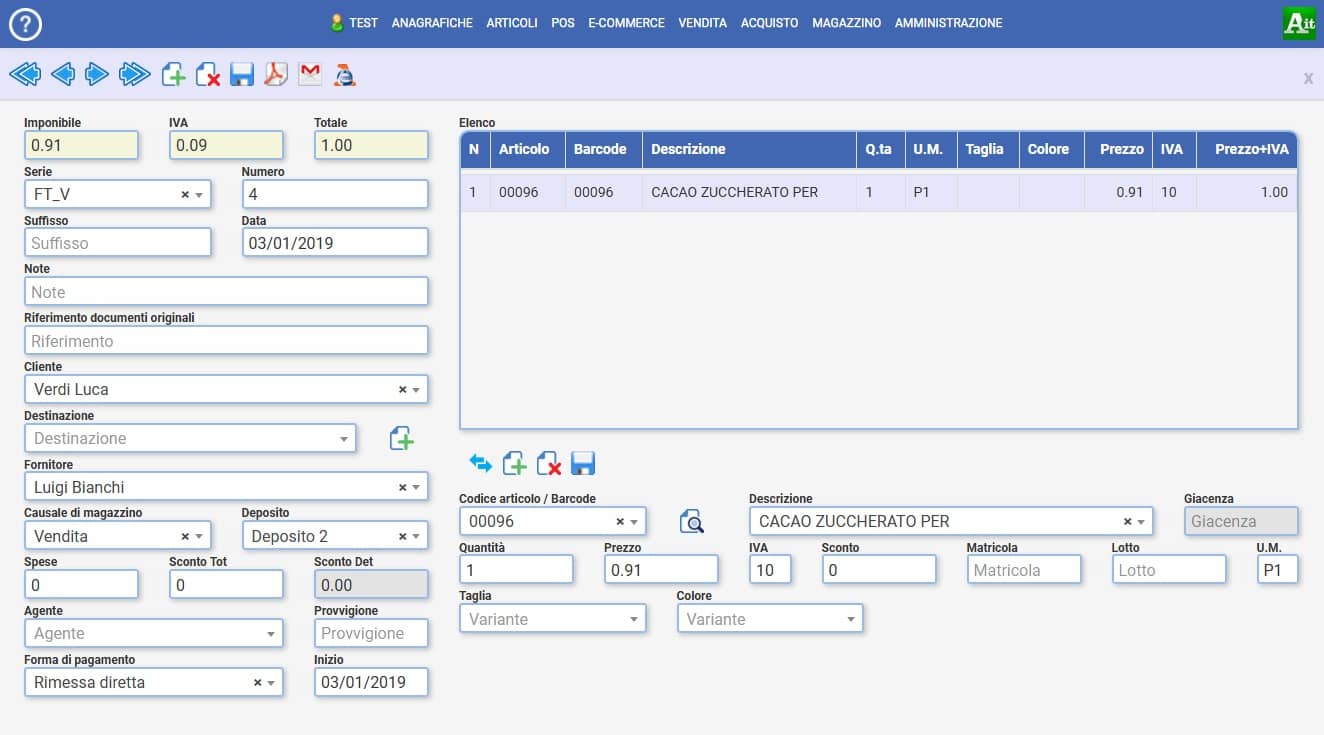Save the article row with the floppy icon below Elenco

[583, 463]
